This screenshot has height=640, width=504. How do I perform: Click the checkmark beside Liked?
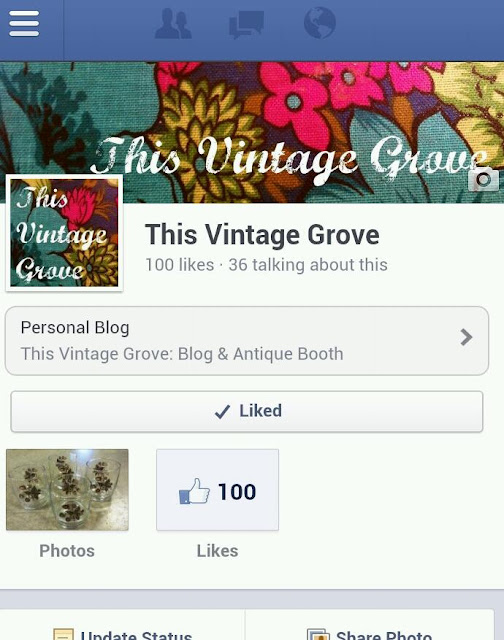click(222, 411)
